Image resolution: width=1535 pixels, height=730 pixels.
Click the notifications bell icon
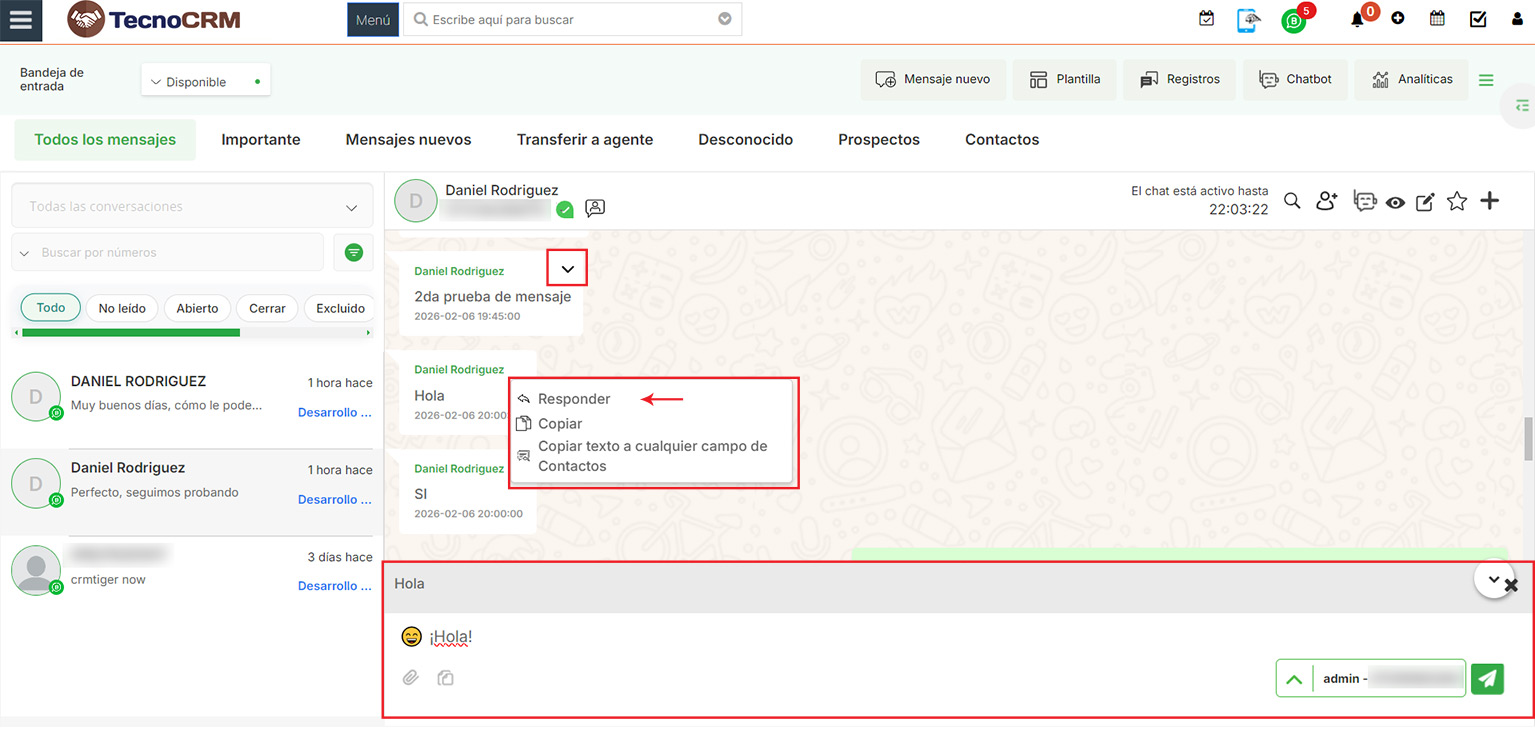pyautogui.click(x=1357, y=19)
